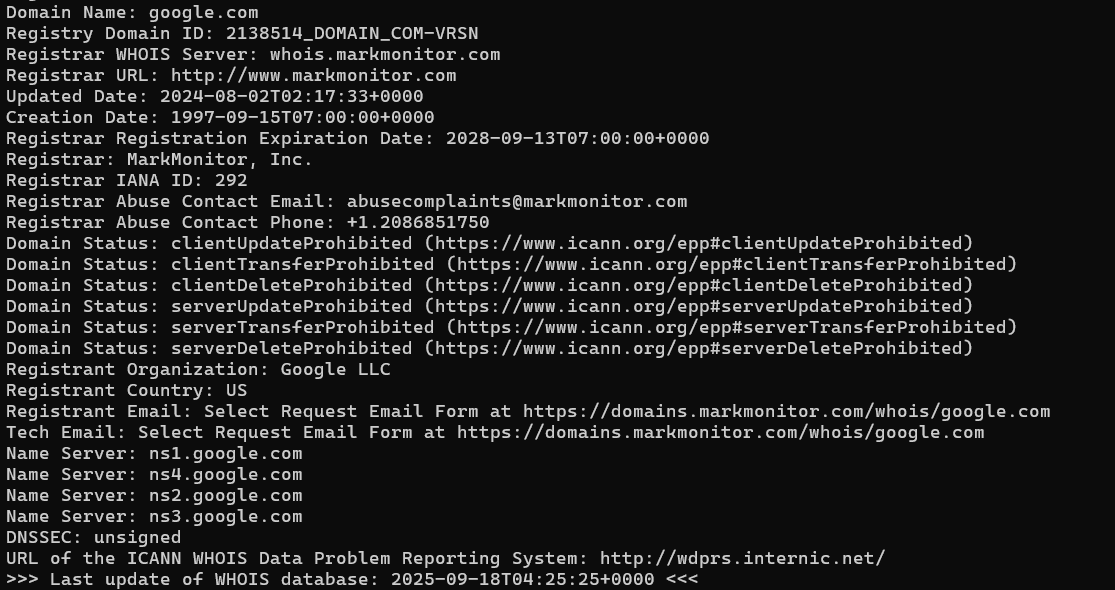Click the abuse contact phone number
This screenshot has width=1115, height=590.
coord(418,222)
